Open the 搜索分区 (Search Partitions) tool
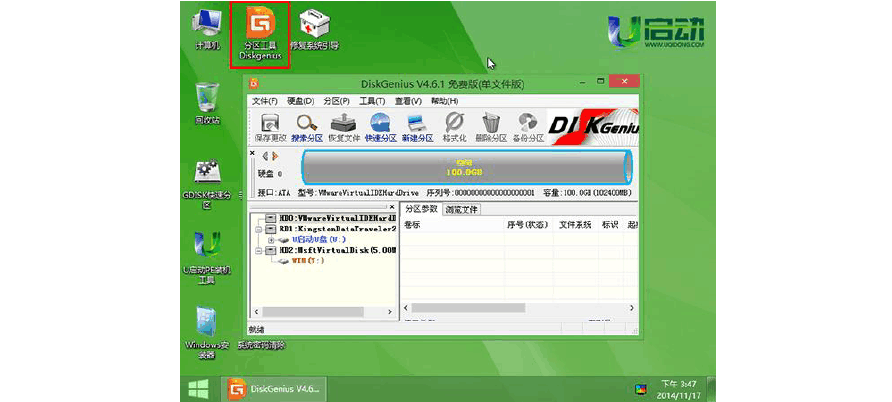Image resolution: width=892 pixels, height=402 pixels. click(307, 128)
